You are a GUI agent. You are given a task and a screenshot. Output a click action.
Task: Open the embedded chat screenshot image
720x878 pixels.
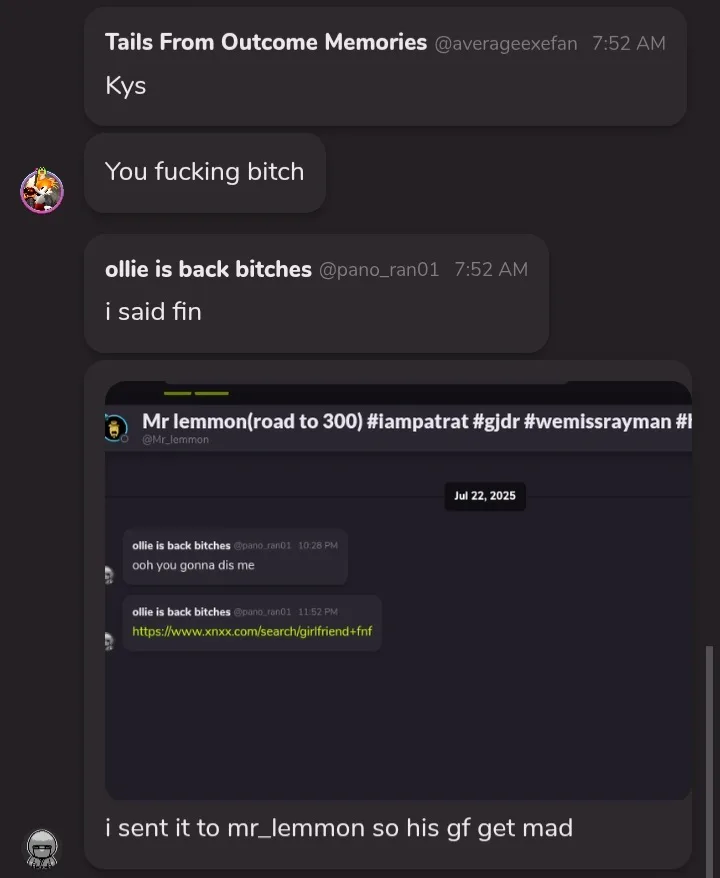[x=398, y=590]
